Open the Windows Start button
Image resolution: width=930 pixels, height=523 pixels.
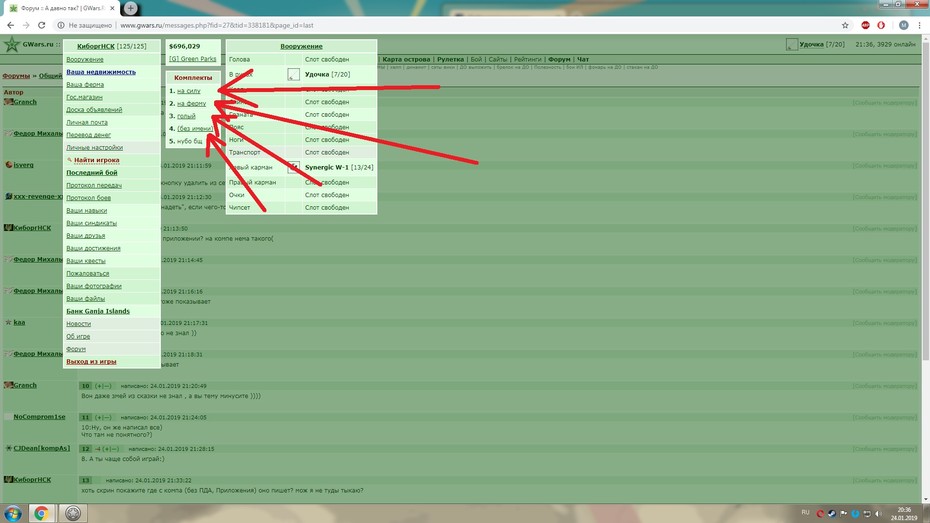12,513
